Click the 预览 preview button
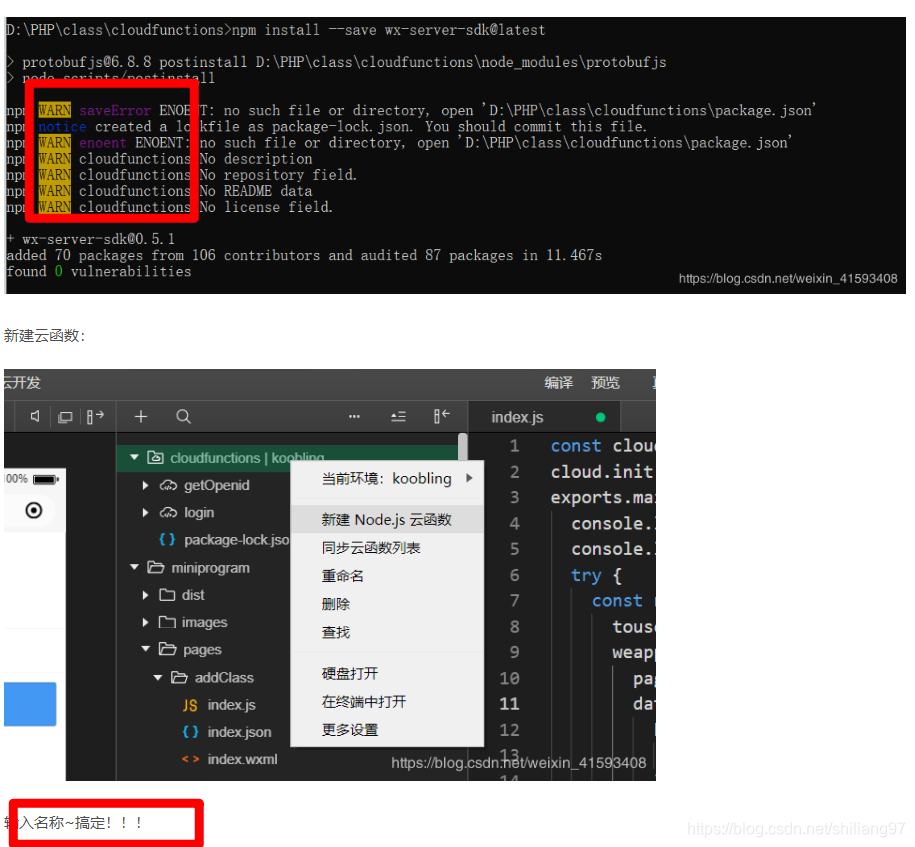 pos(604,382)
